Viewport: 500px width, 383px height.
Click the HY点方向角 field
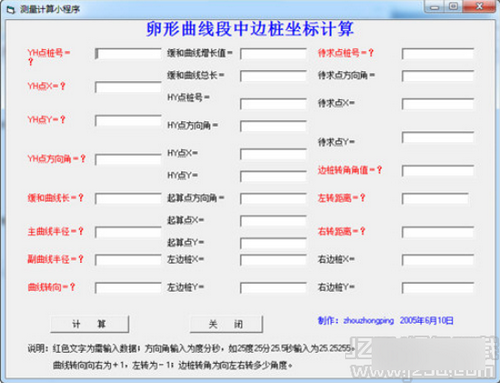[273, 126]
